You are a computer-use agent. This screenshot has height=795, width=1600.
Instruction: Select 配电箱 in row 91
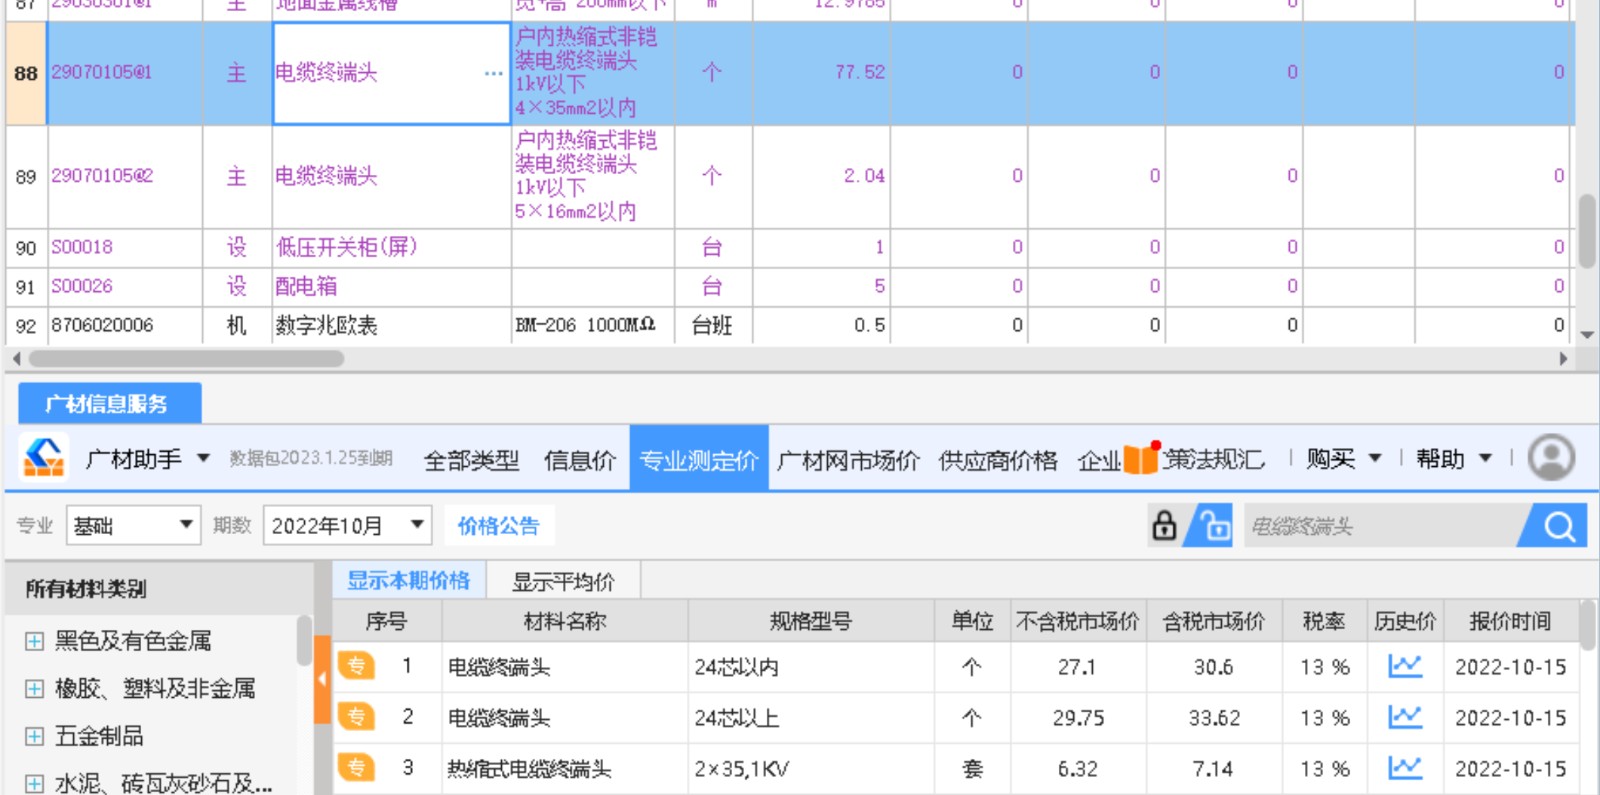(x=306, y=286)
